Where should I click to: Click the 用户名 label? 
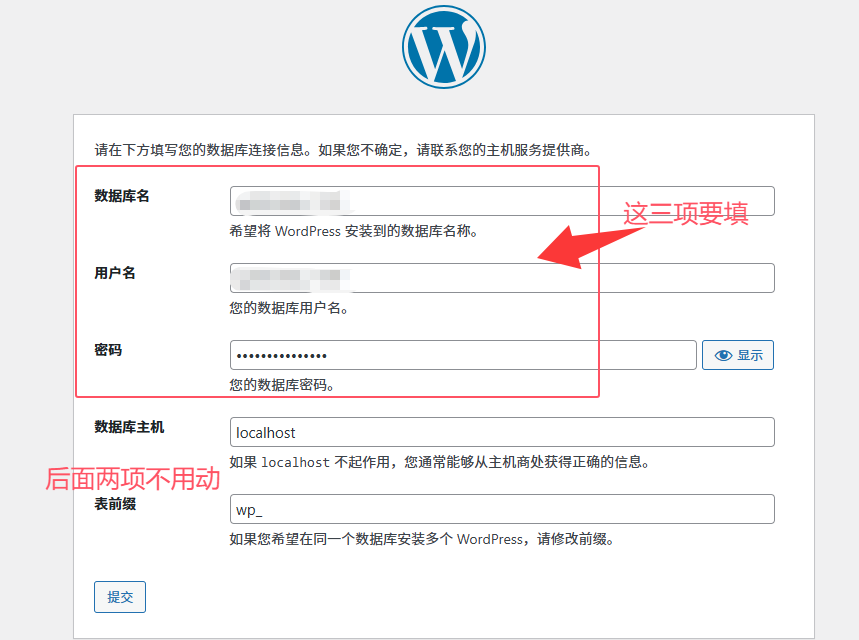[x=114, y=273]
